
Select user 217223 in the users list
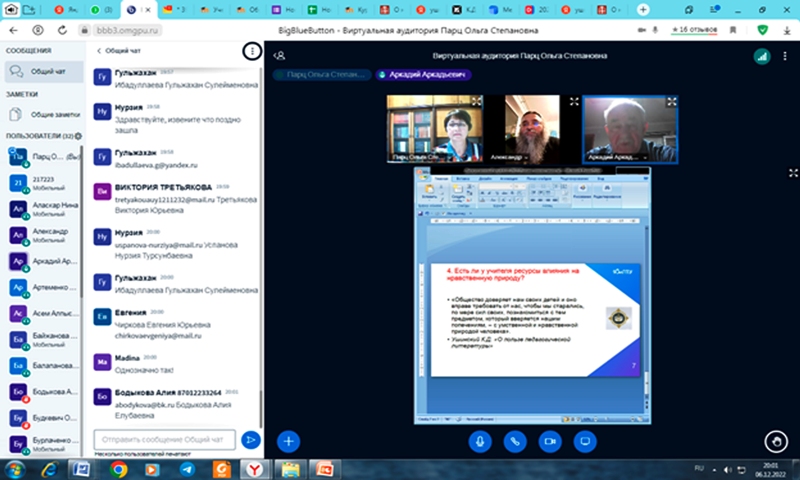point(44,183)
